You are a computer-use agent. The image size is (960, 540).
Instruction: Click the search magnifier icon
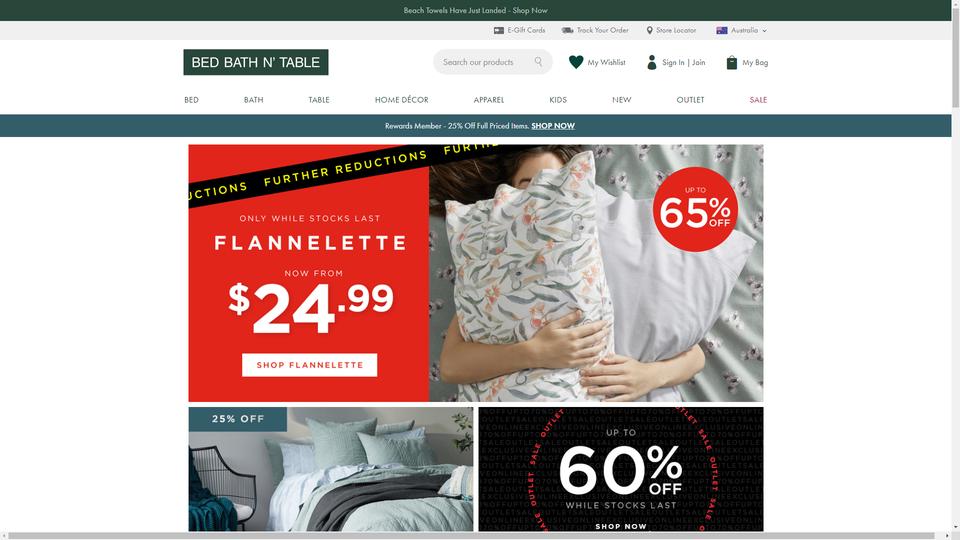(x=538, y=62)
